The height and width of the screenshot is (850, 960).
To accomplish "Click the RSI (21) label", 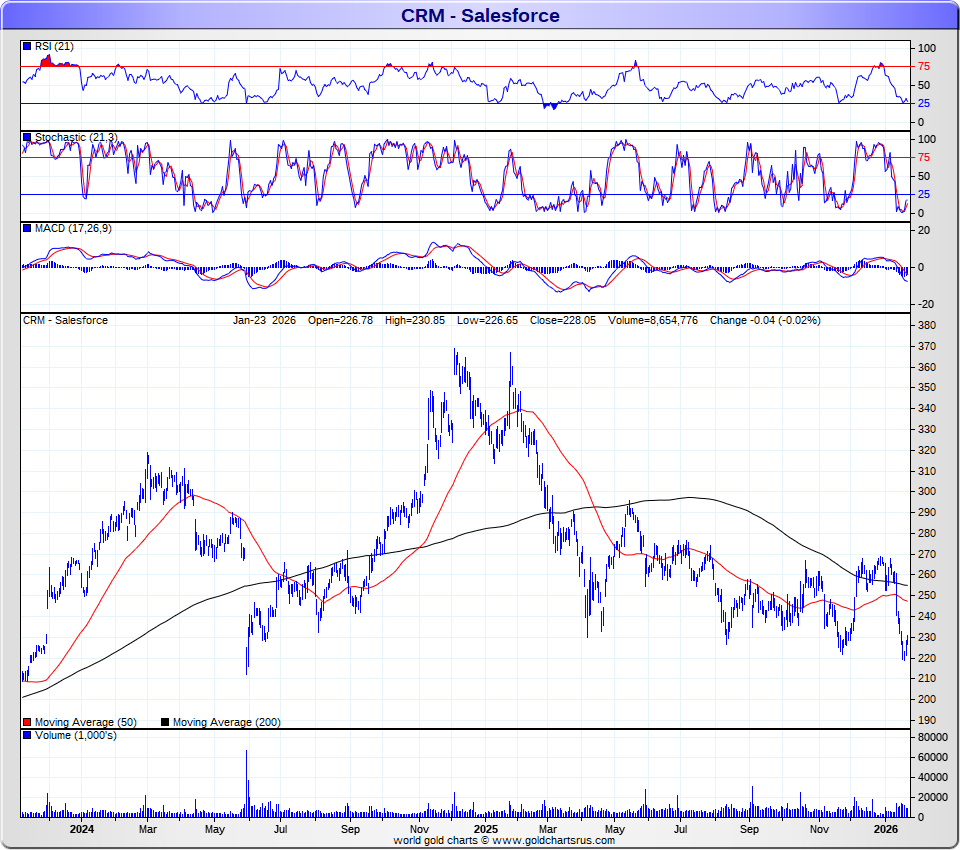I will (54, 46).
